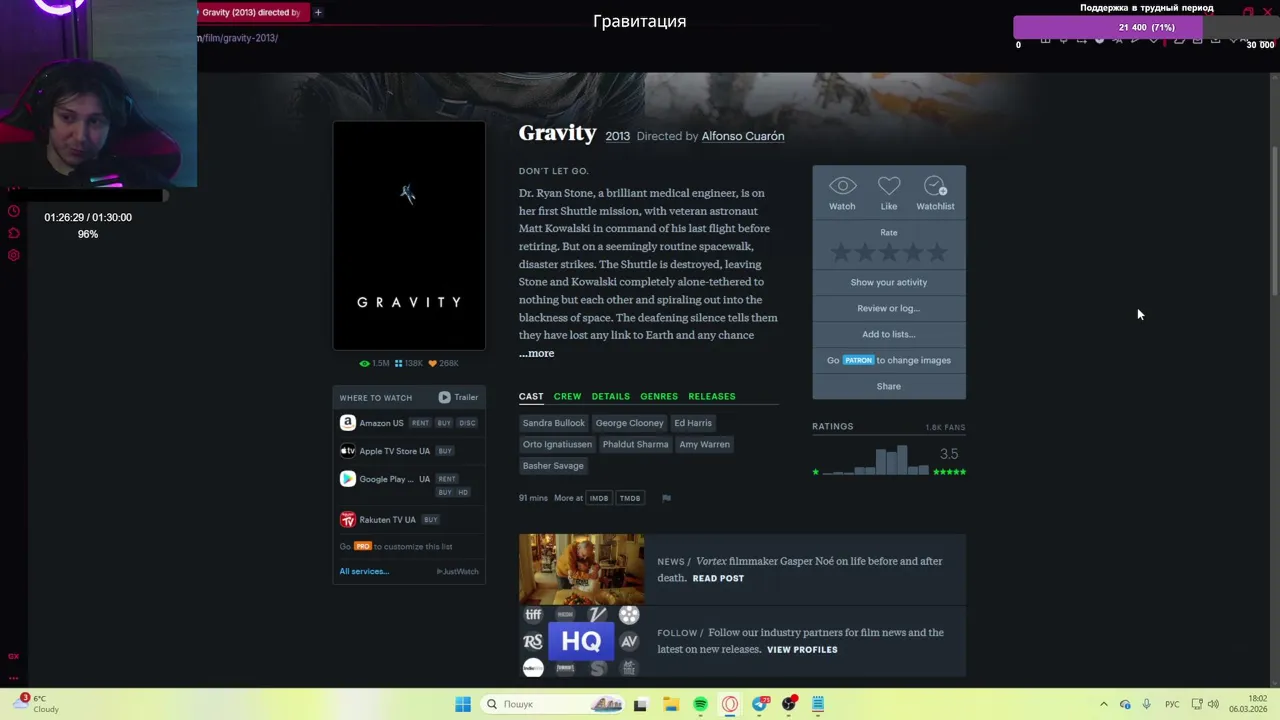The height and width of the screenshot is (720, 1280).
Task: Click READ POST for Vortex news
Action: pos(718,578)
